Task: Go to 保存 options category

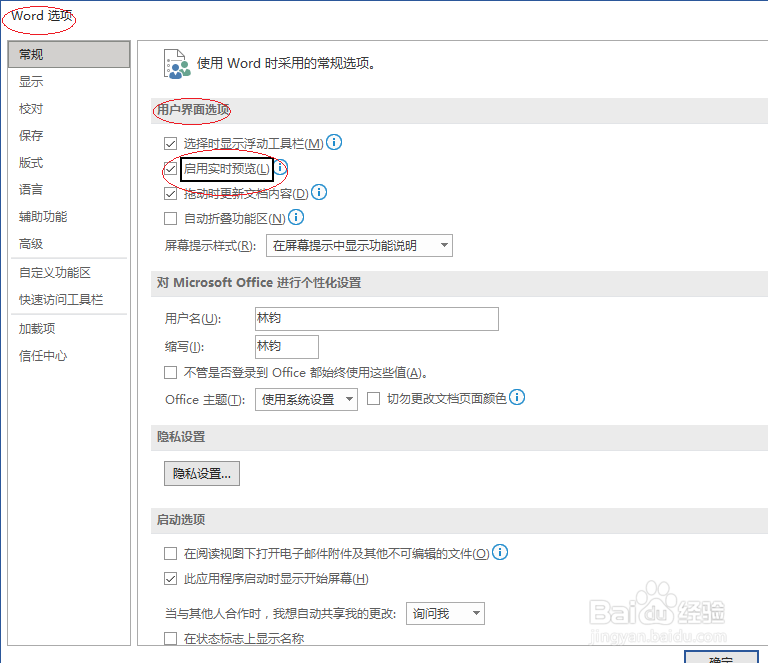Action: 69,136
